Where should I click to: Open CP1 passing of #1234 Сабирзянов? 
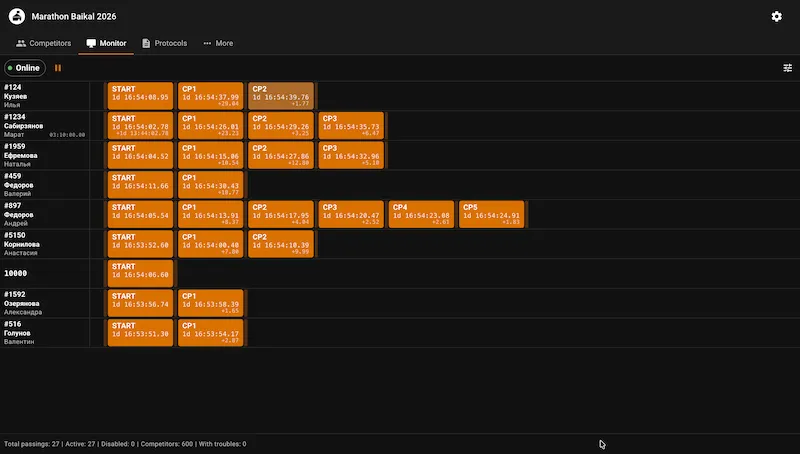pos(211,125)
